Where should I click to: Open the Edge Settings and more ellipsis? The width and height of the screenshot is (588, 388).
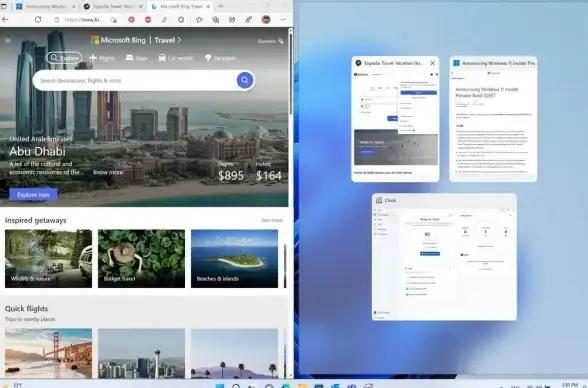(283, 19)
